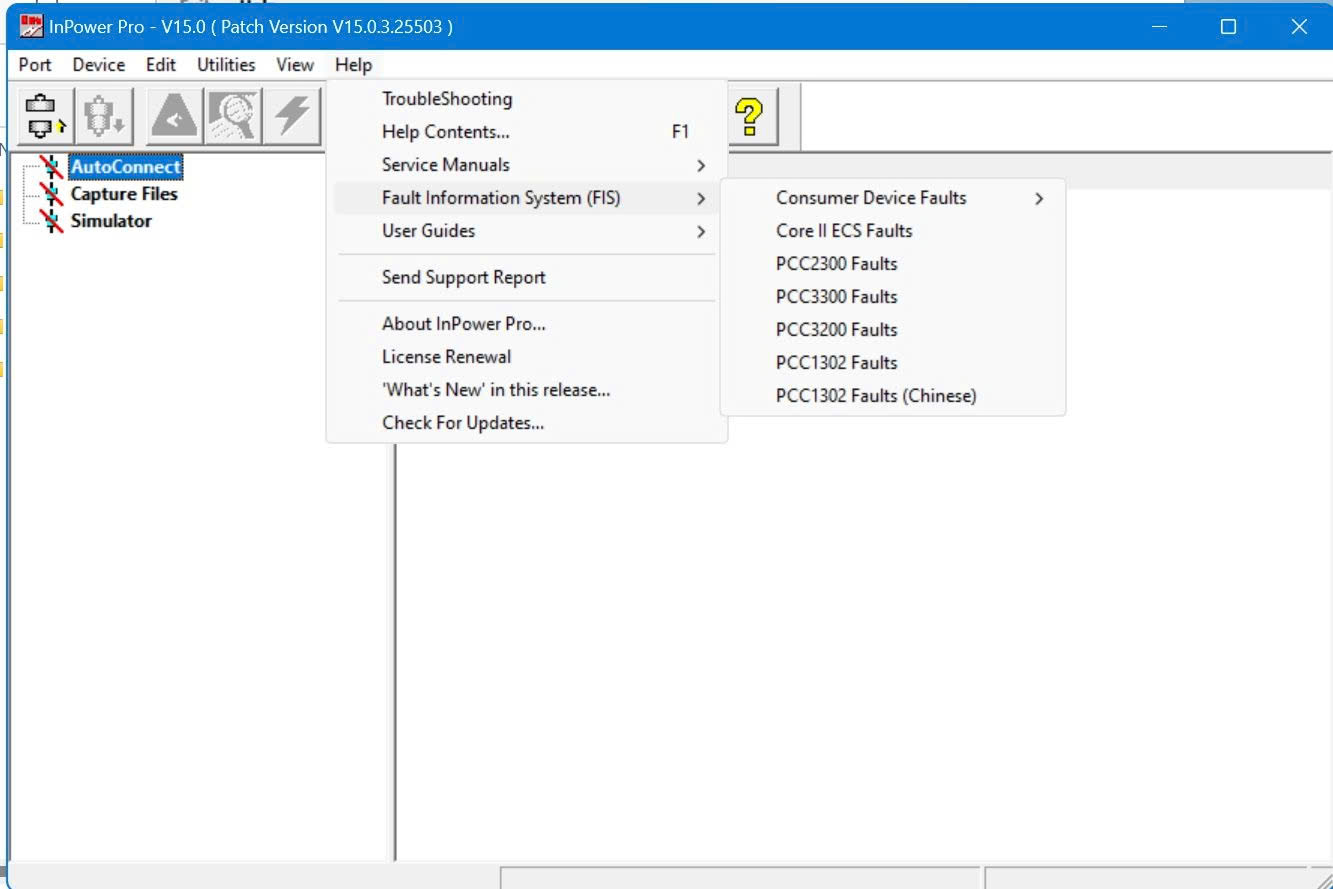The height and width of the screenshot is (889, 1333).
Task: Select Send Support Report
Action: pos(526,278)
